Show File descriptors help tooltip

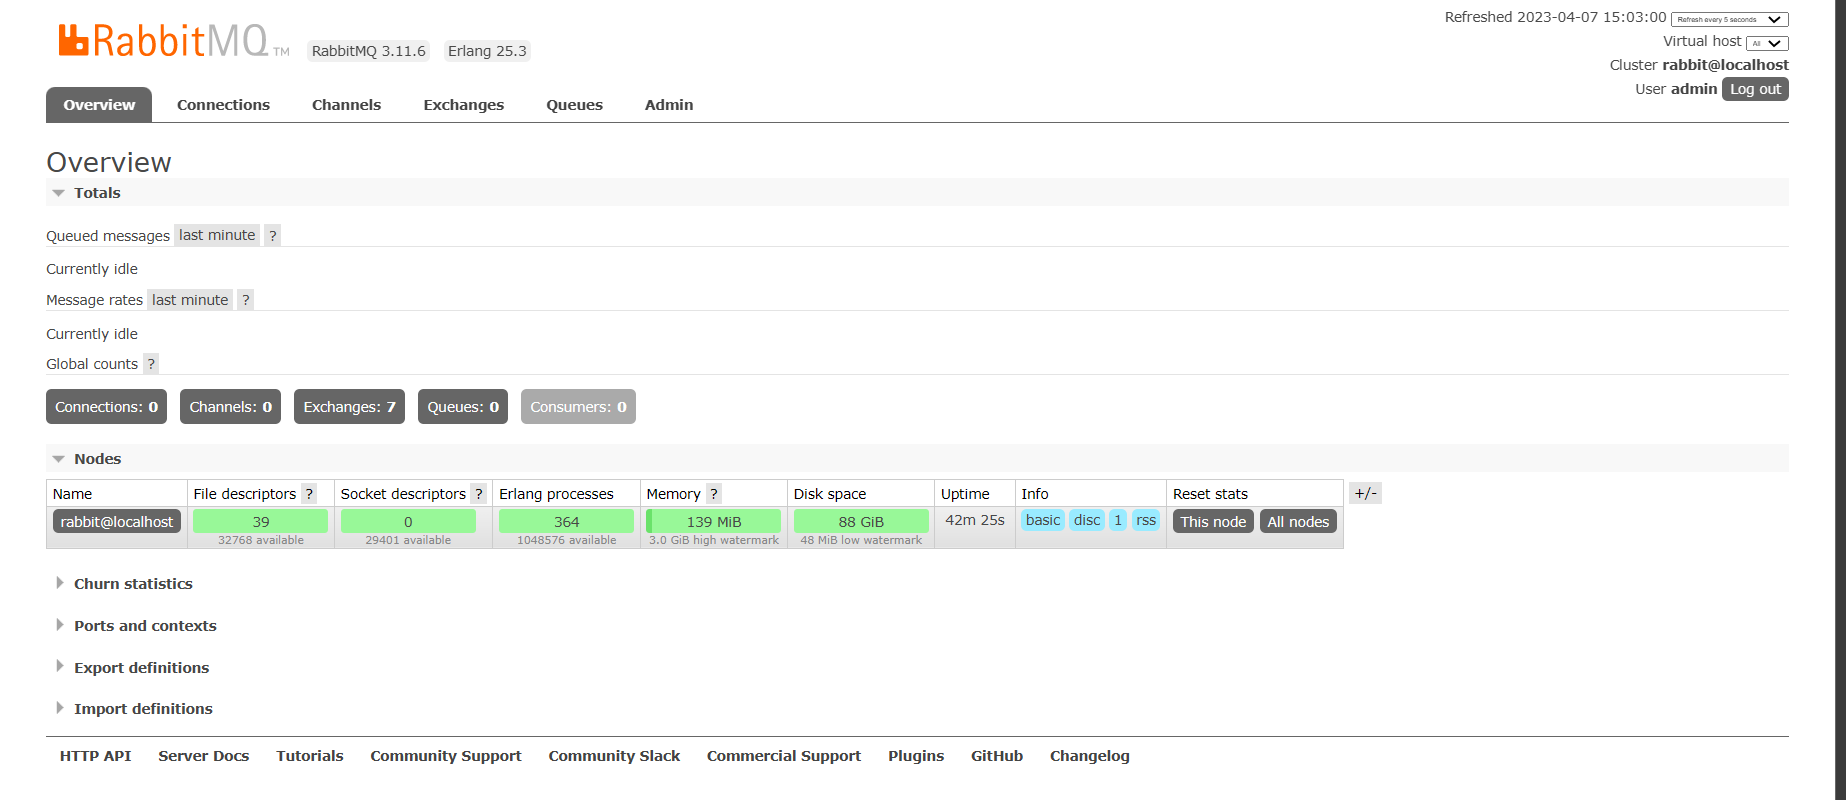point(310,494)
